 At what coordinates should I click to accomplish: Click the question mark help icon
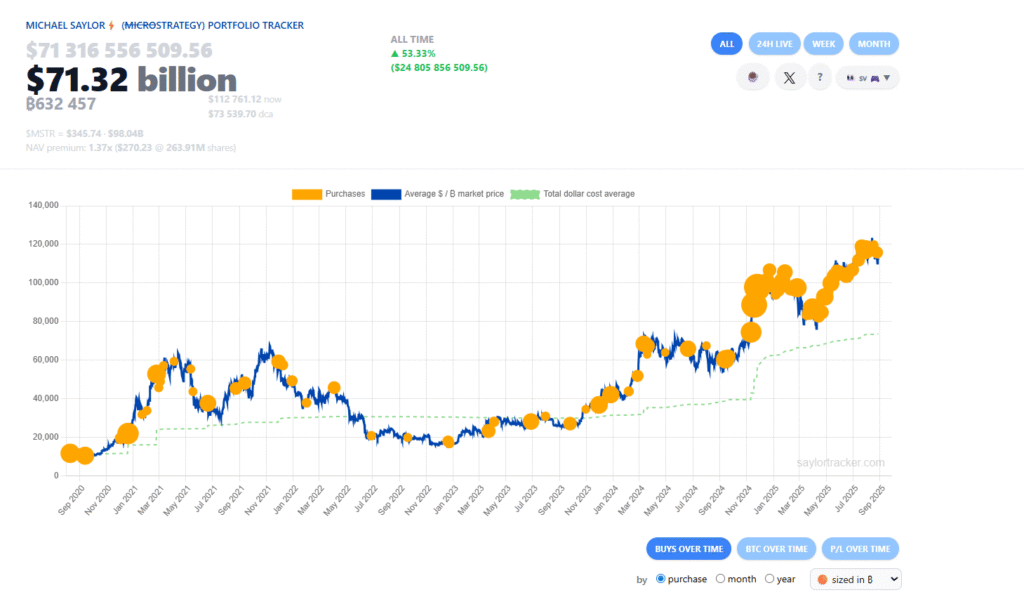(x=819, y=77)
